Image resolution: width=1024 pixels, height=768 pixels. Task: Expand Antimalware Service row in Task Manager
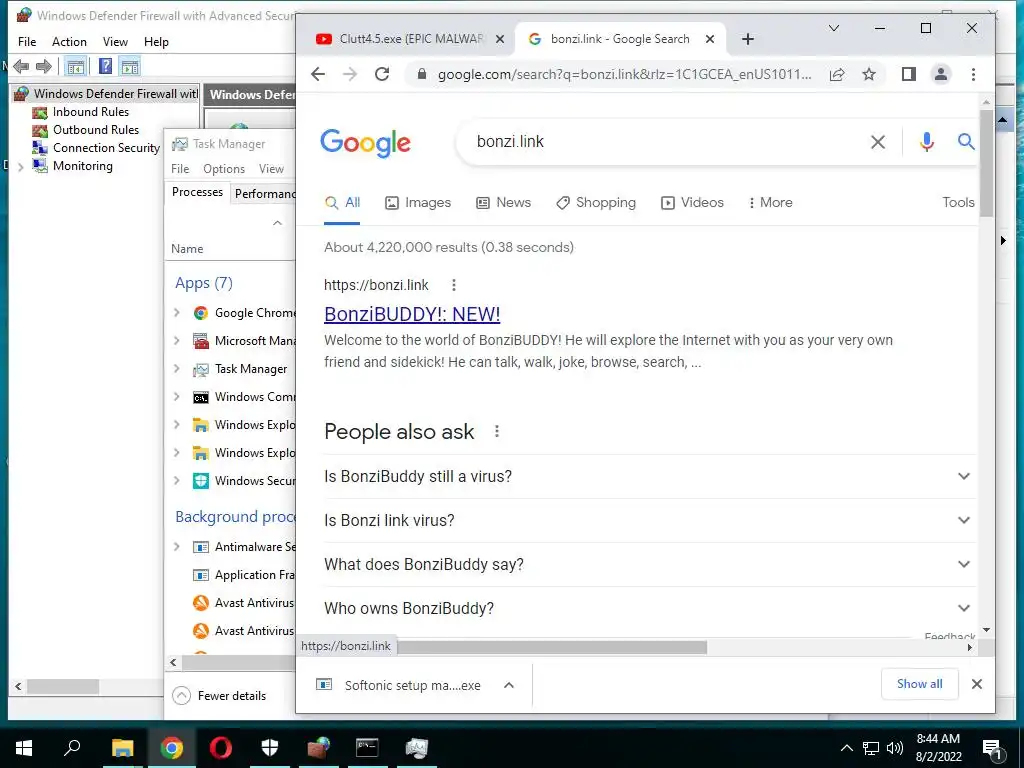[x=177, y=547]
